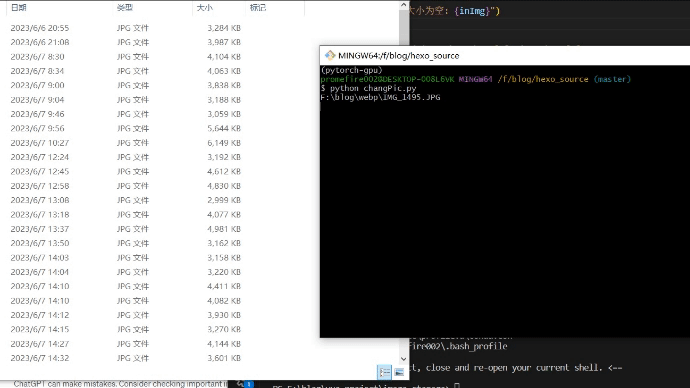Select the file dated 2023/6/7 9:46
The image size is (690, 388).
(37, 114)
